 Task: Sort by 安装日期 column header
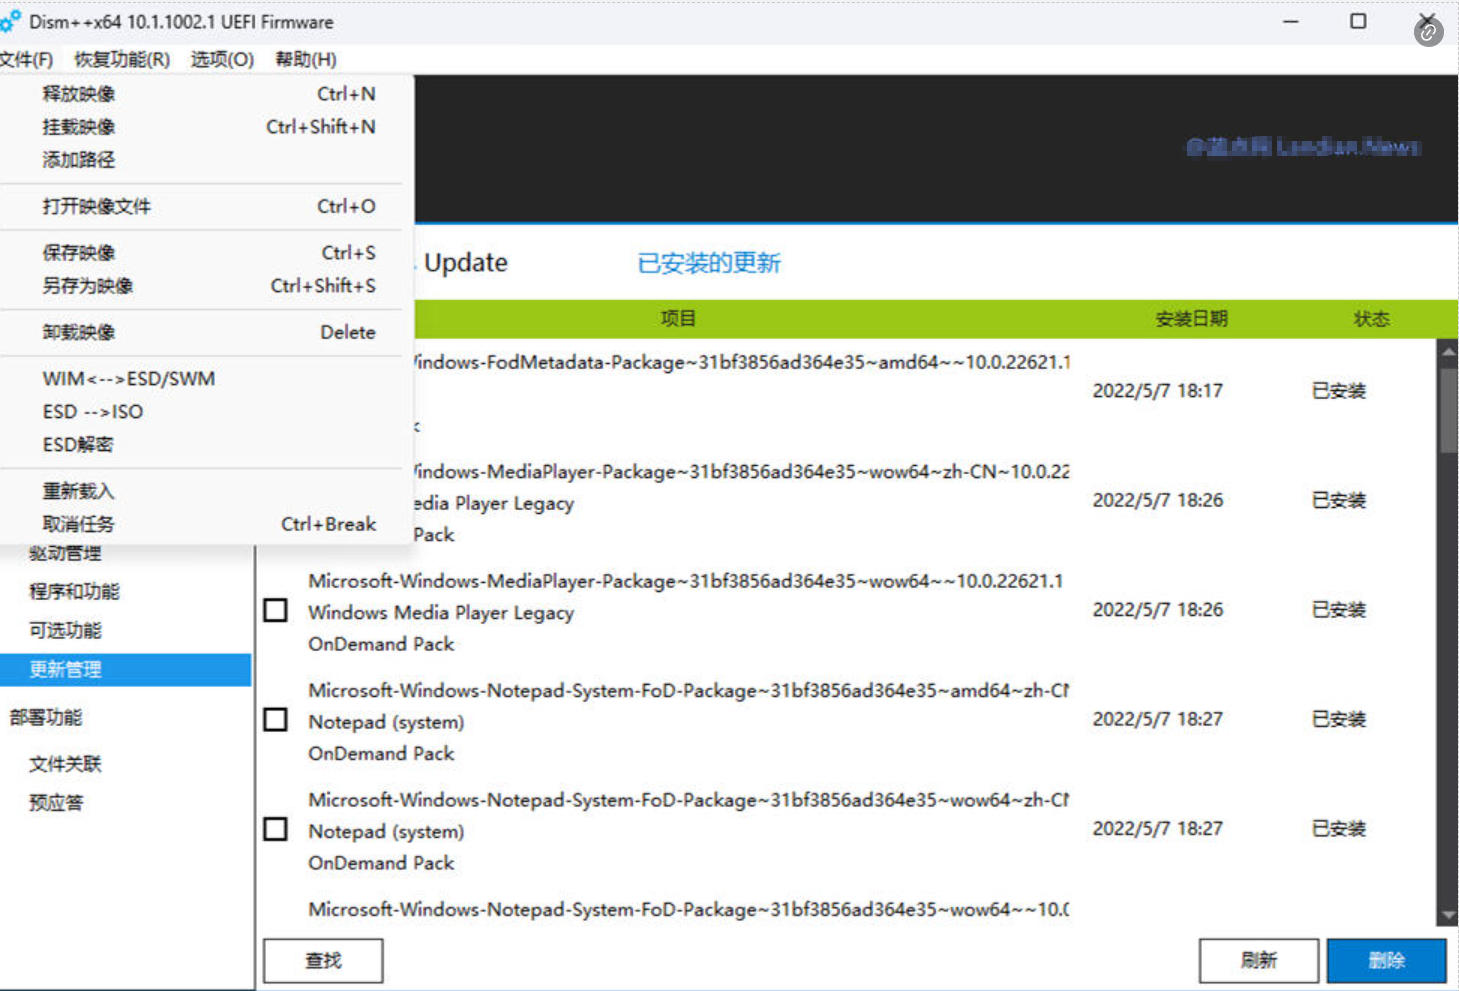click(1191, 319)
